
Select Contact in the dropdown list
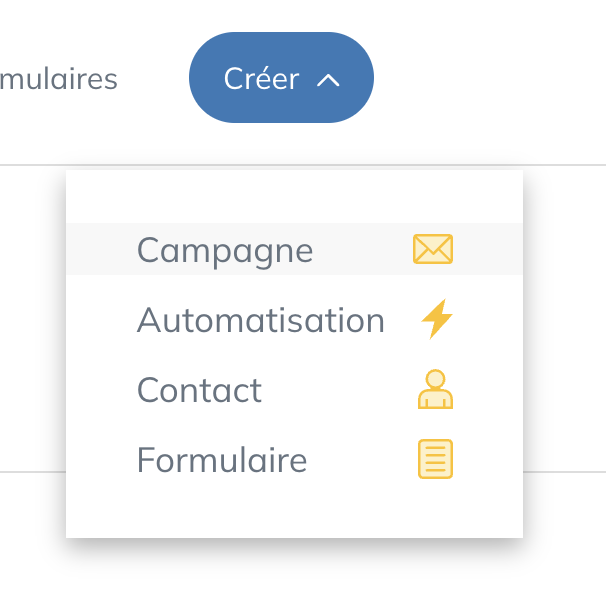(x=294, y=389)
